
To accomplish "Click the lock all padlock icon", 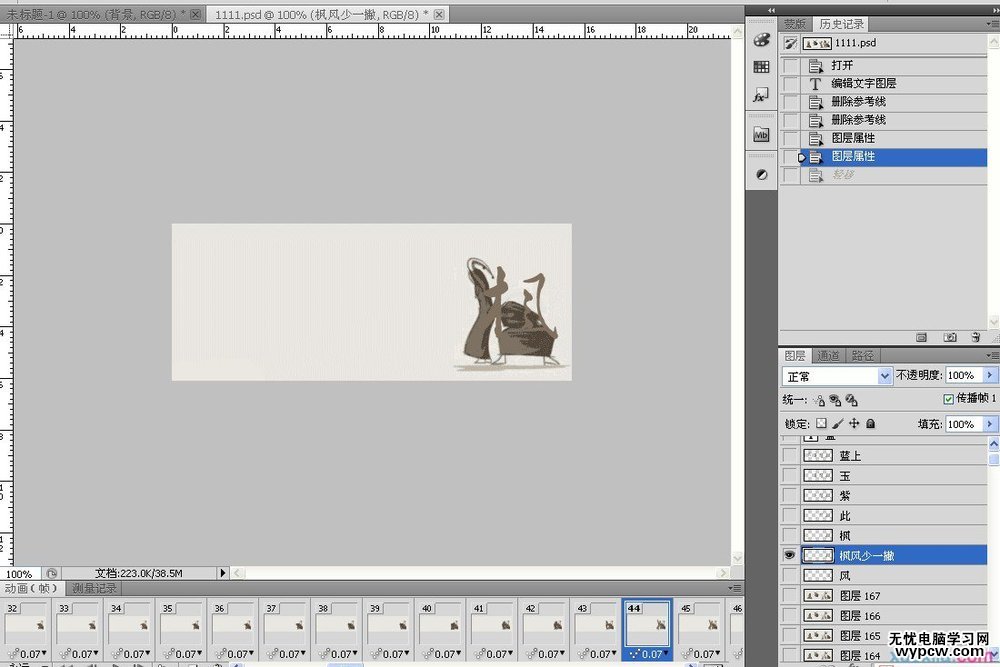I will tap(870, 424).
